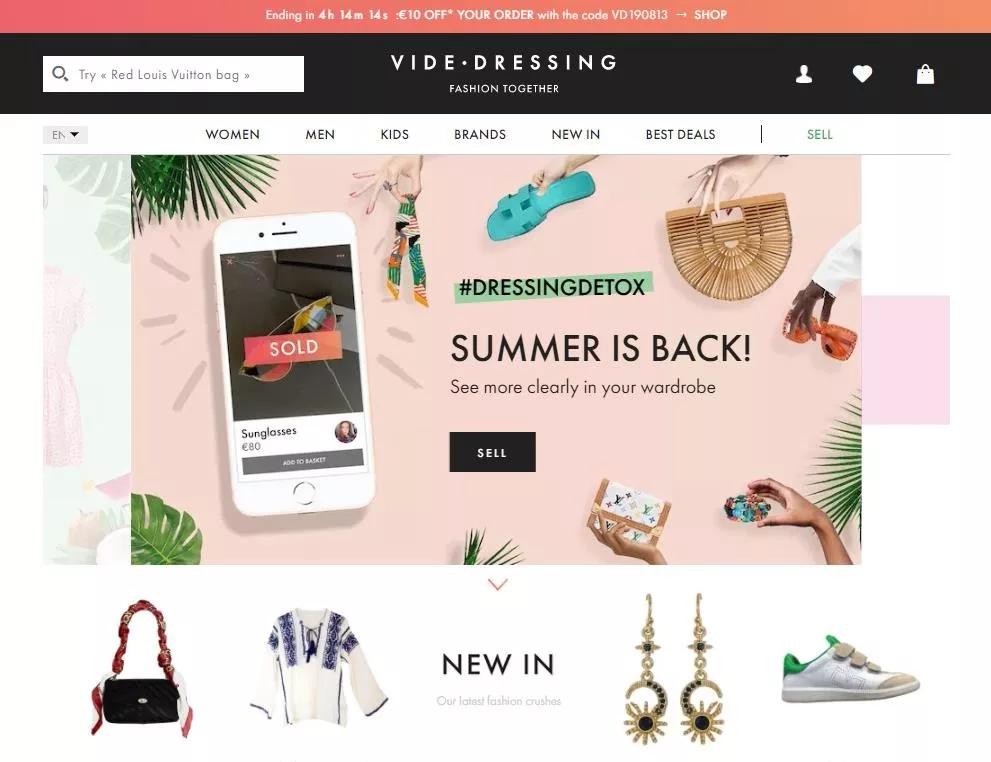Open the KIDS menu
Screen dimensions: 991x762
click(394, 135)
